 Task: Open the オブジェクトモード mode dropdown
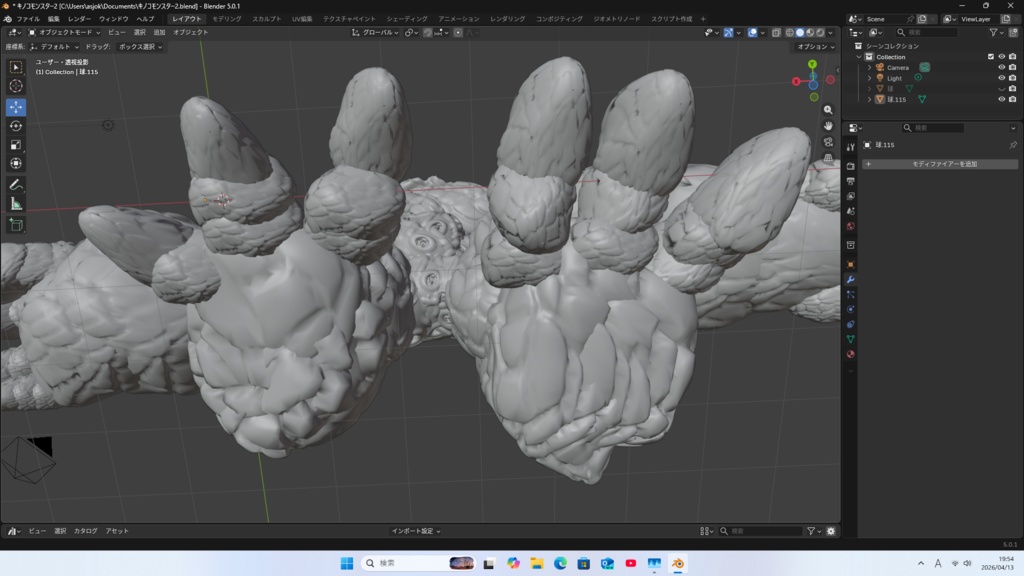66,32
